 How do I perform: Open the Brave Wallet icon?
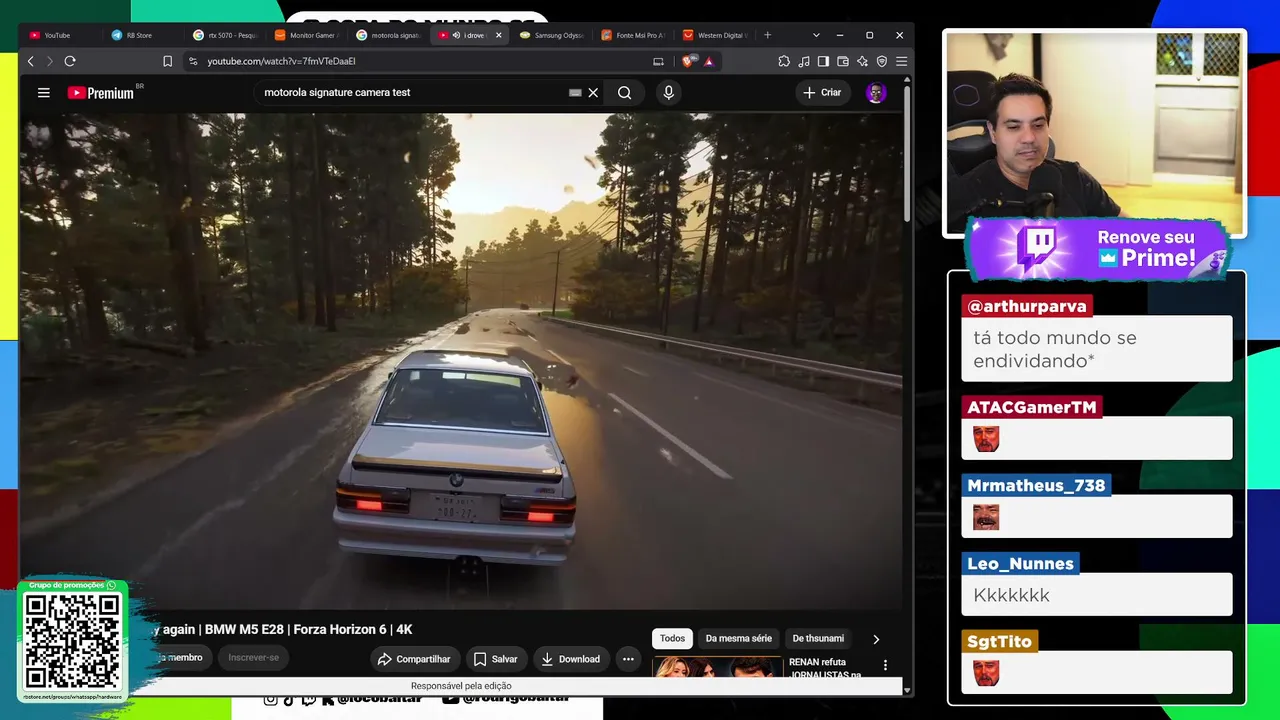[843, 61]
